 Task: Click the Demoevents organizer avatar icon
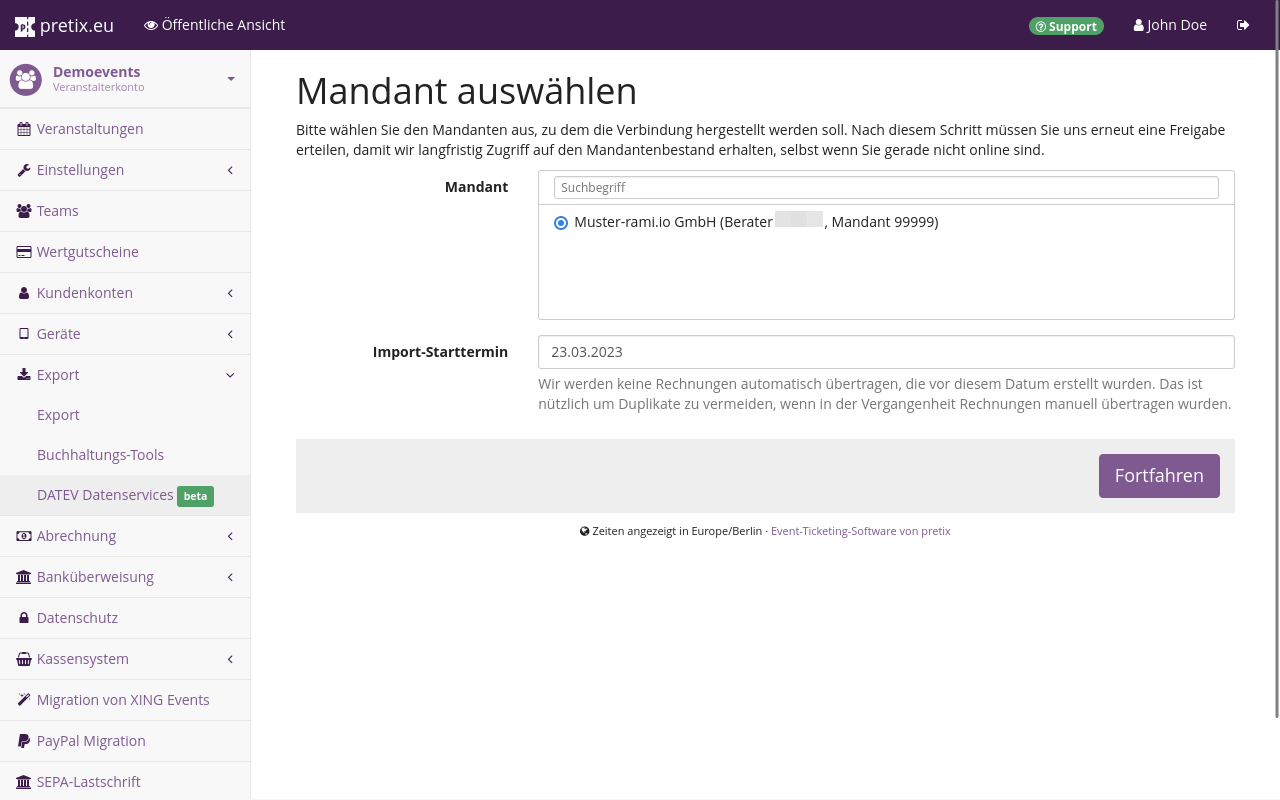click(26, 79)
